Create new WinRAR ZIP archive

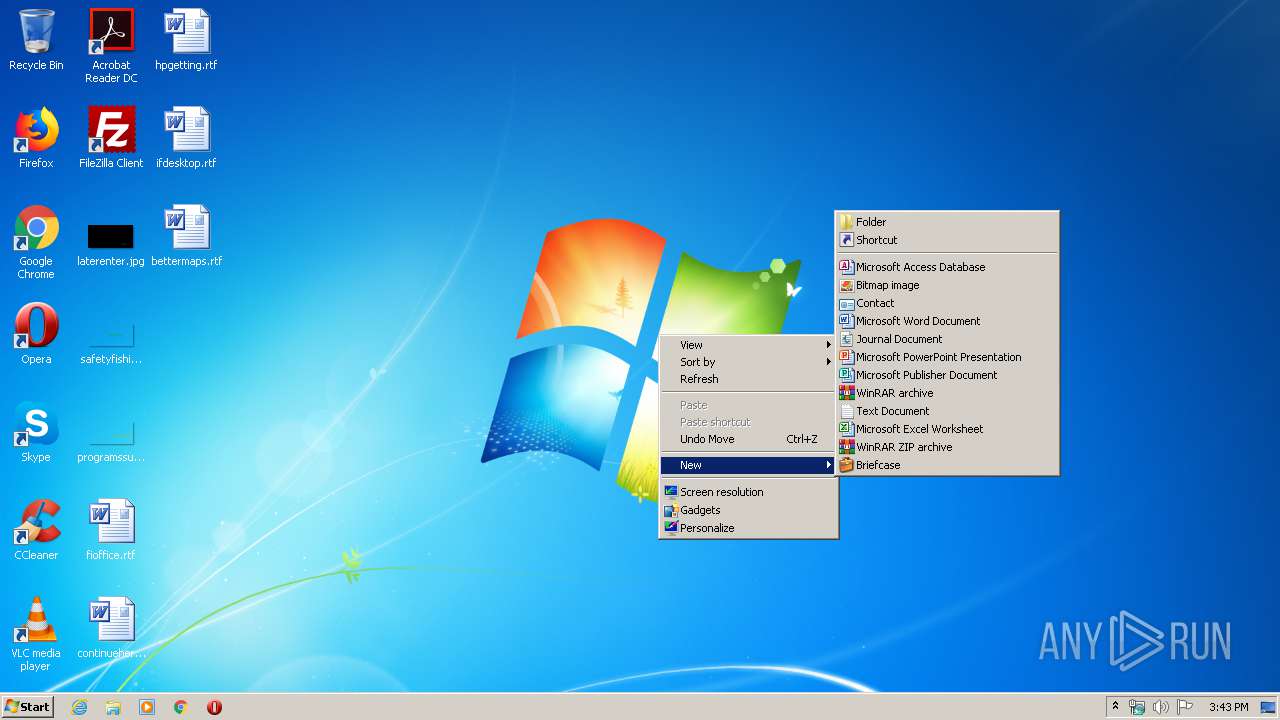click(x=947, y=447)
